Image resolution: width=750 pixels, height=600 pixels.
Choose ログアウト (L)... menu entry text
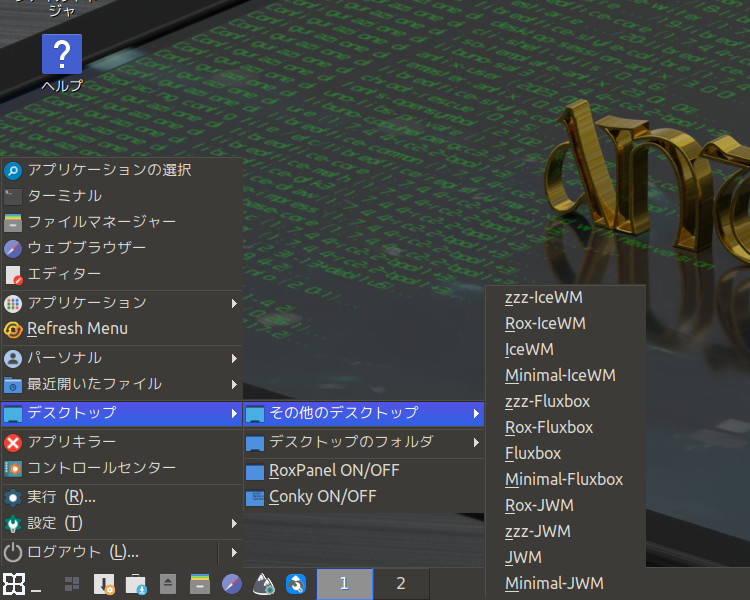coord(83,553)
